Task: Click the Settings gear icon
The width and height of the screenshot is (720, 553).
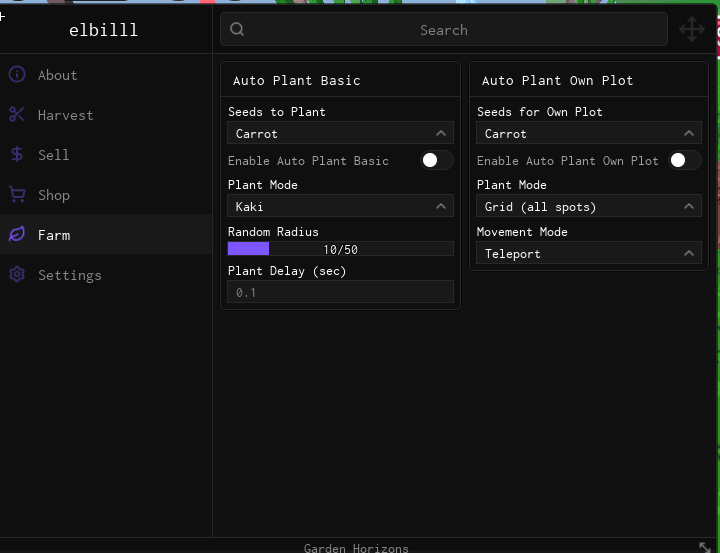Action: [17, 274]
